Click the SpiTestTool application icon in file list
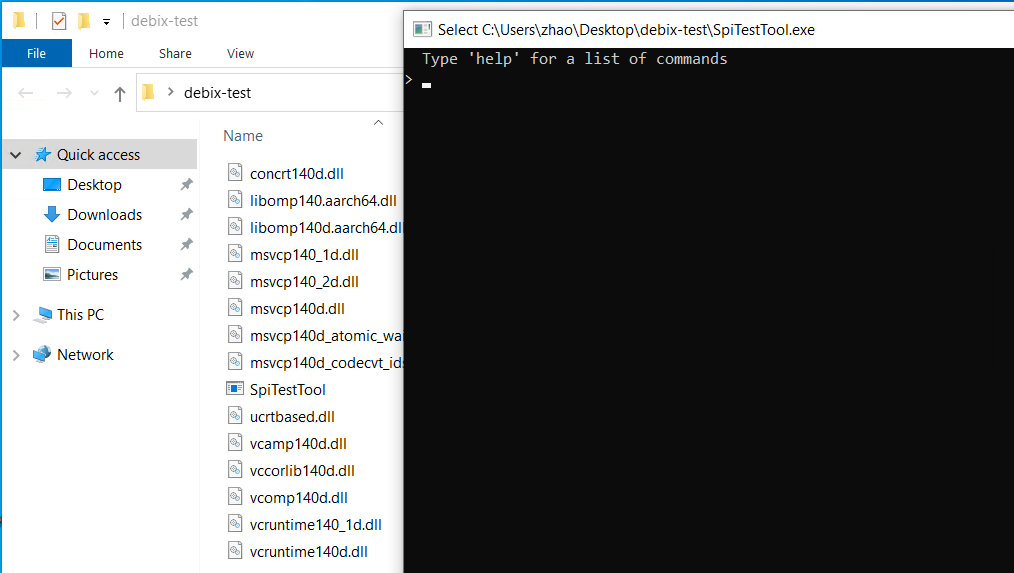This screenshot has width=1014, height=573. (235, 389)
